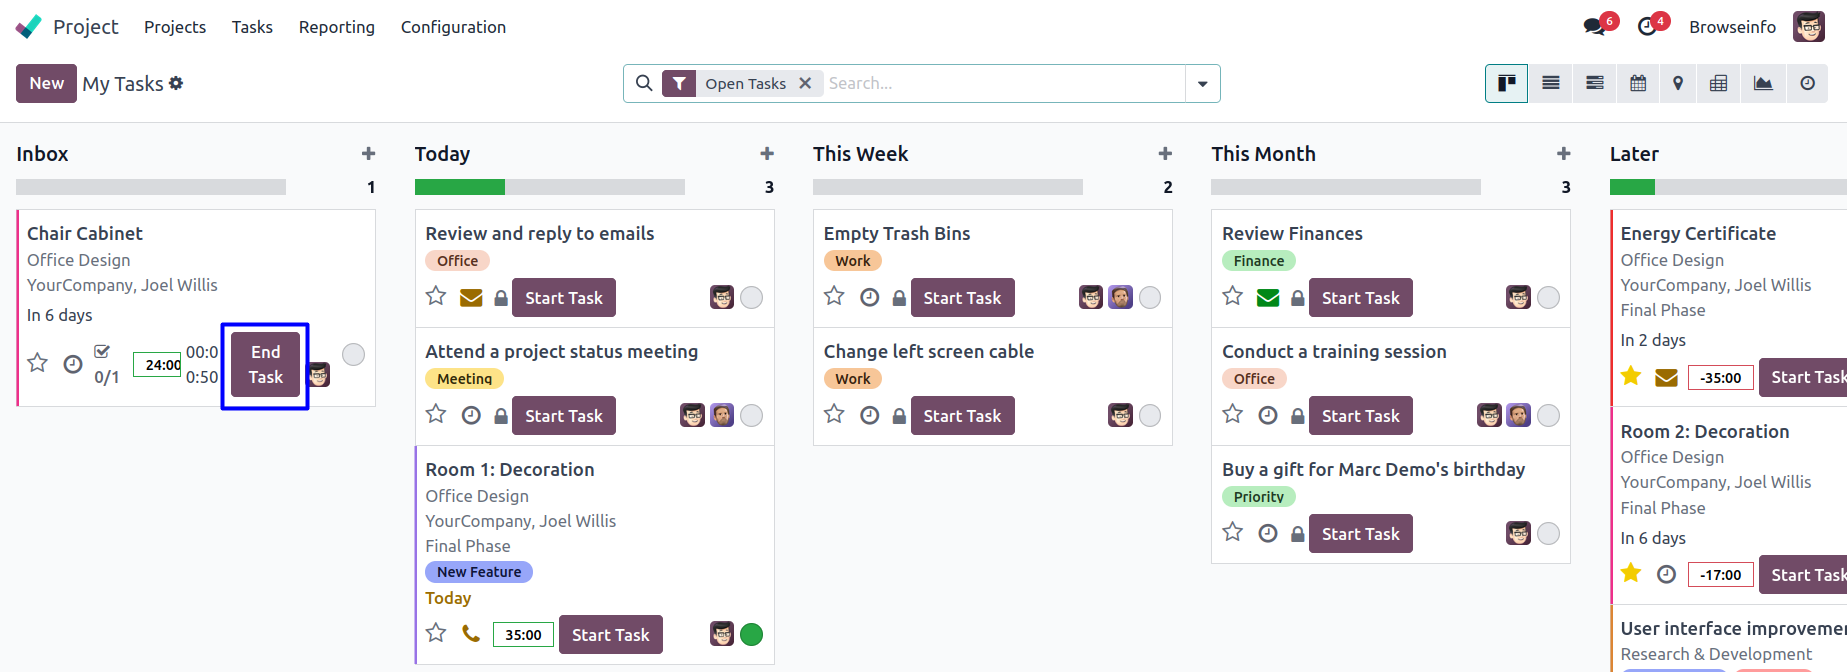The height and width of the screenshot is (672, 1847).
Task: Star the Chair Cabinet task
Action: [x=38, y=363]
